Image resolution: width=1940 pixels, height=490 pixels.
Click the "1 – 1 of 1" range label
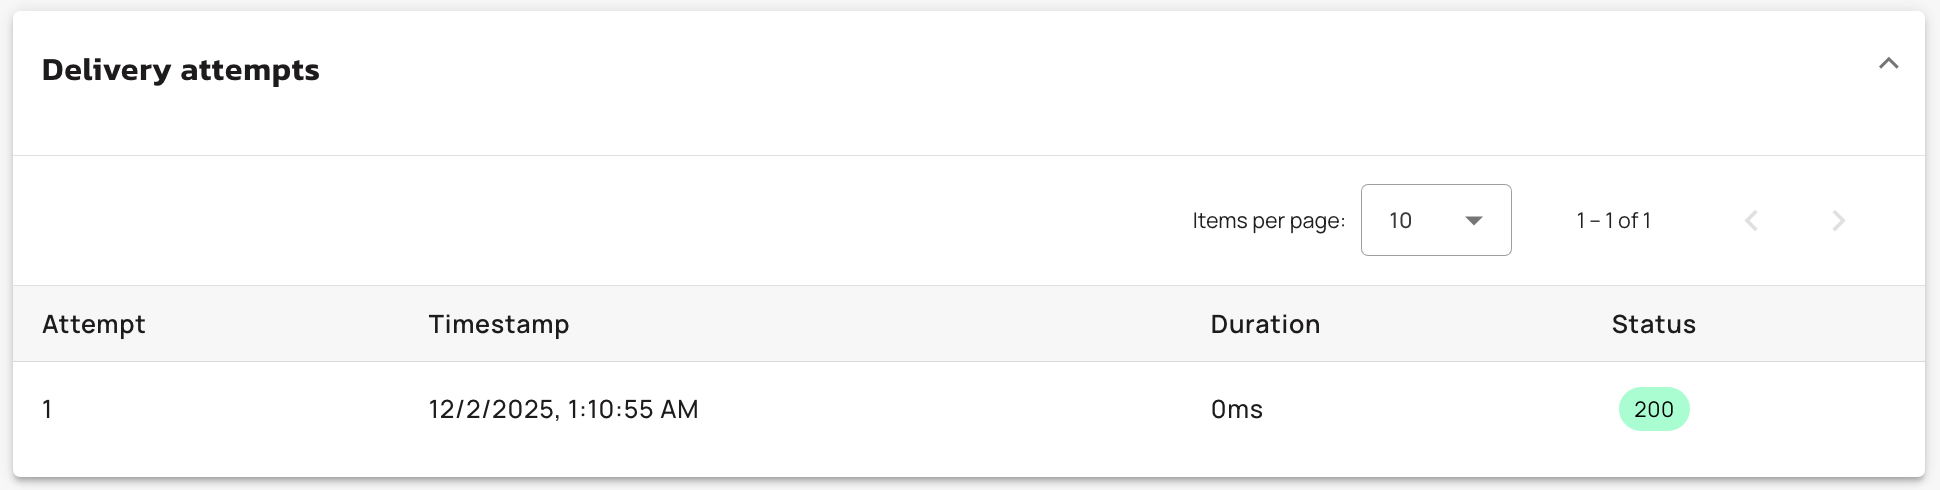point(1613,221)
